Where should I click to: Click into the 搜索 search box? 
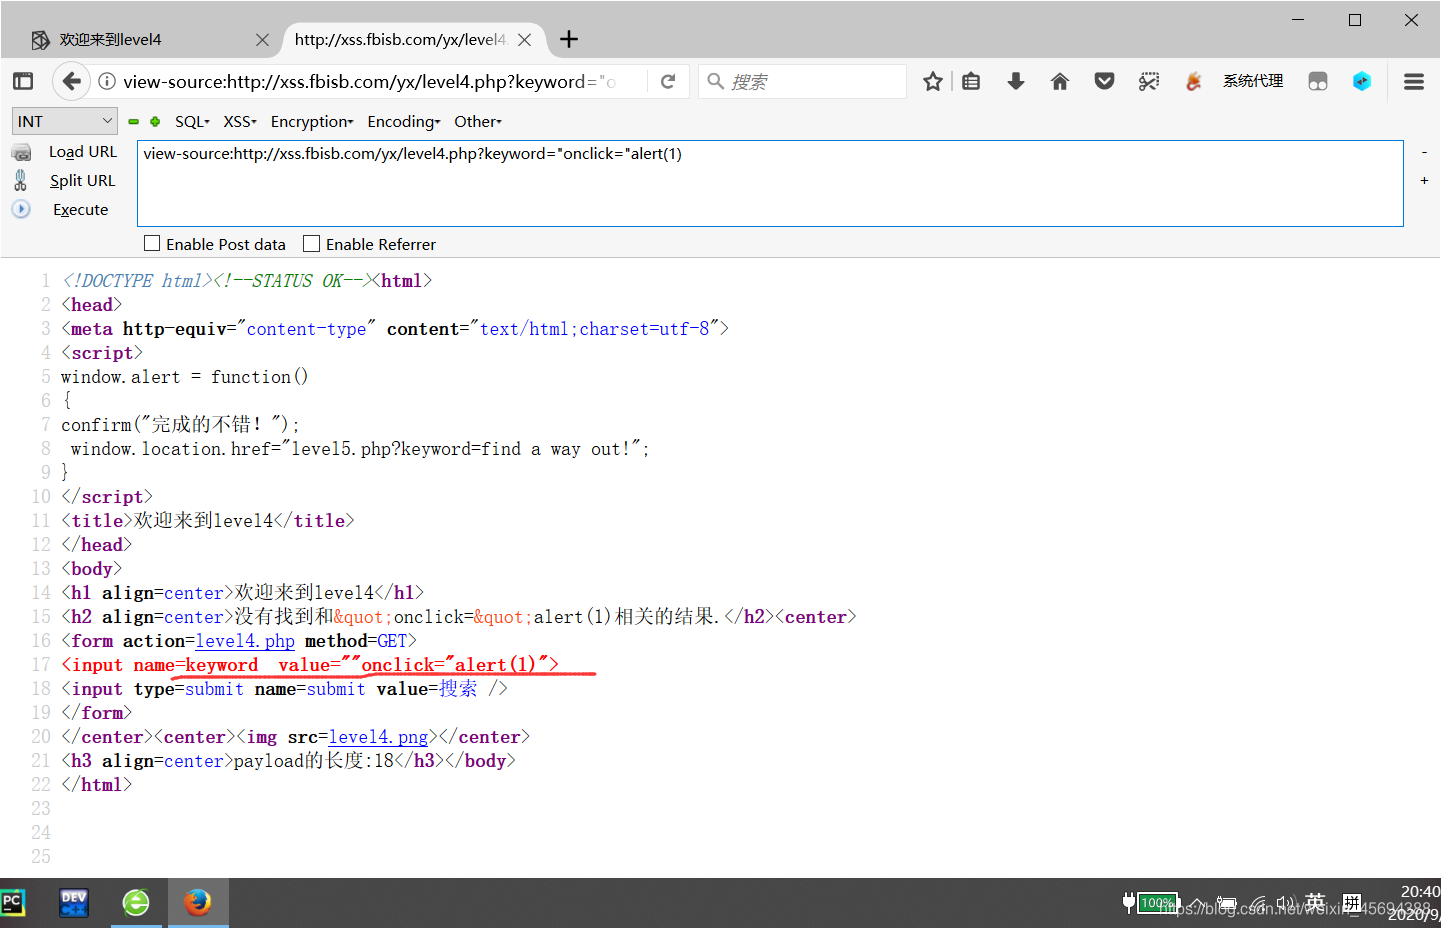click(803, 81)
